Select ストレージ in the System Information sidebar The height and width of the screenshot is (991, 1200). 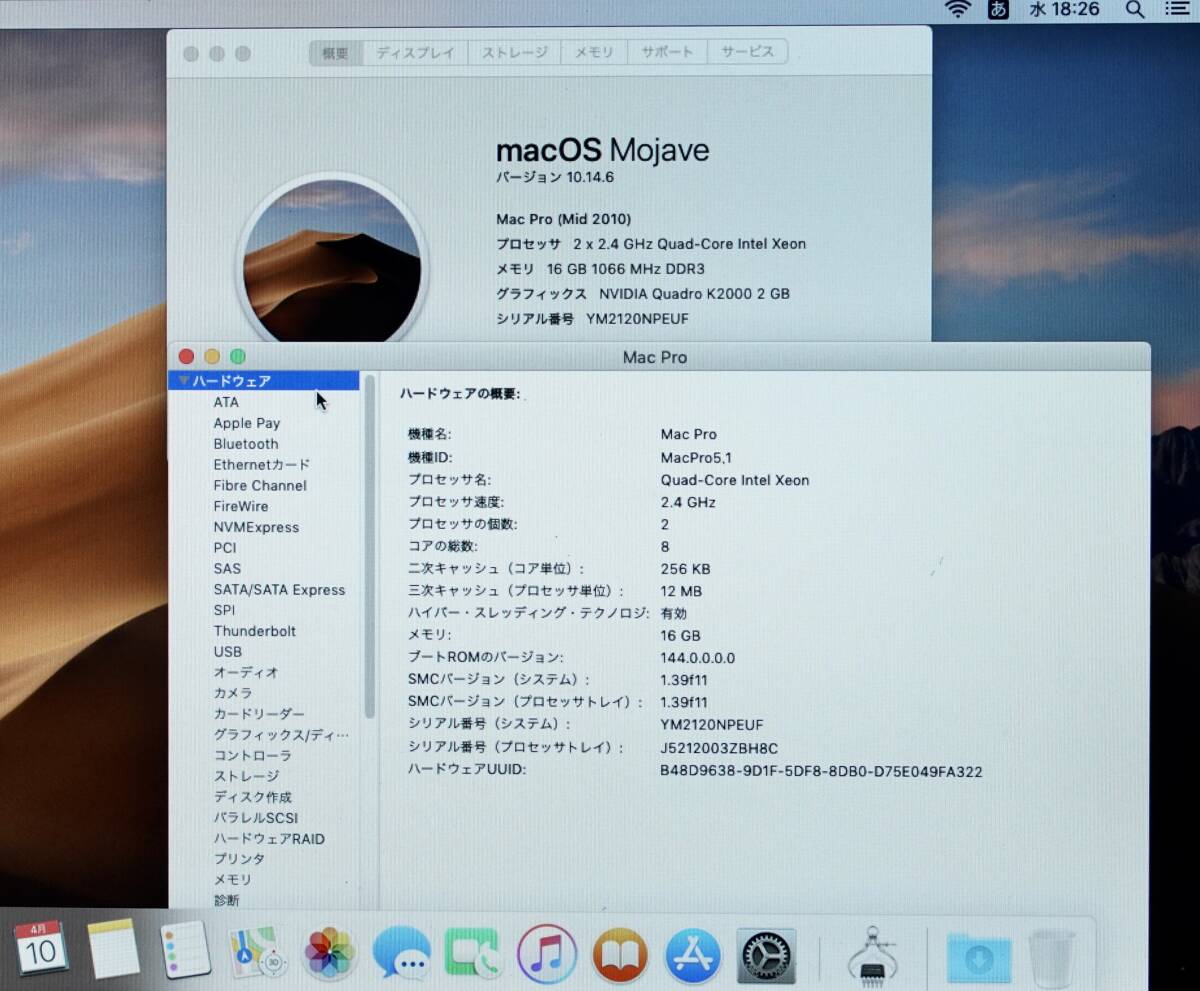click(246, 776)
